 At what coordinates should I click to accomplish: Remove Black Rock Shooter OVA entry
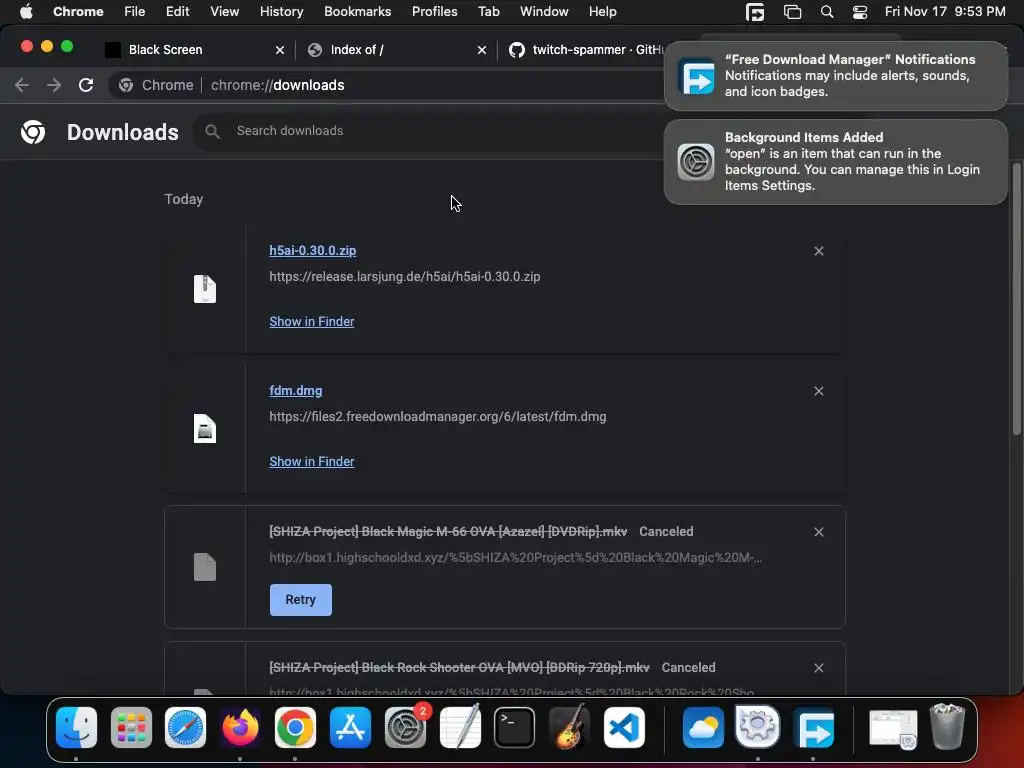coord(818,668)
